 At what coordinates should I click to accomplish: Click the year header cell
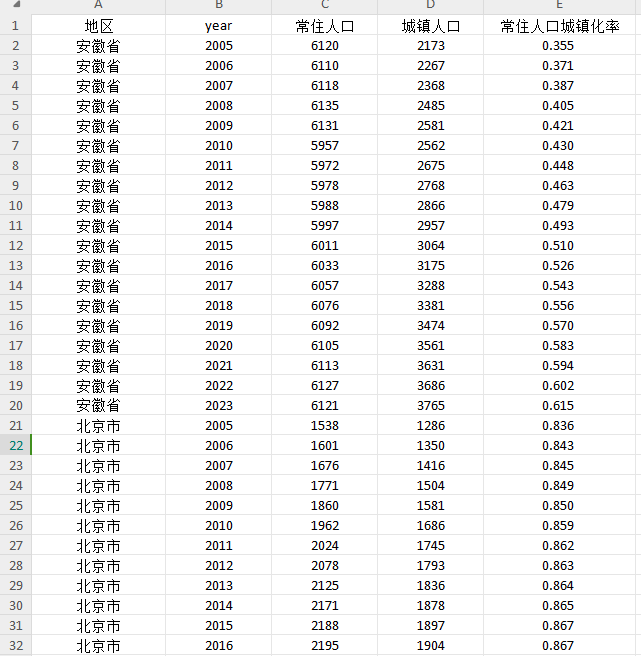pos(218,26)
